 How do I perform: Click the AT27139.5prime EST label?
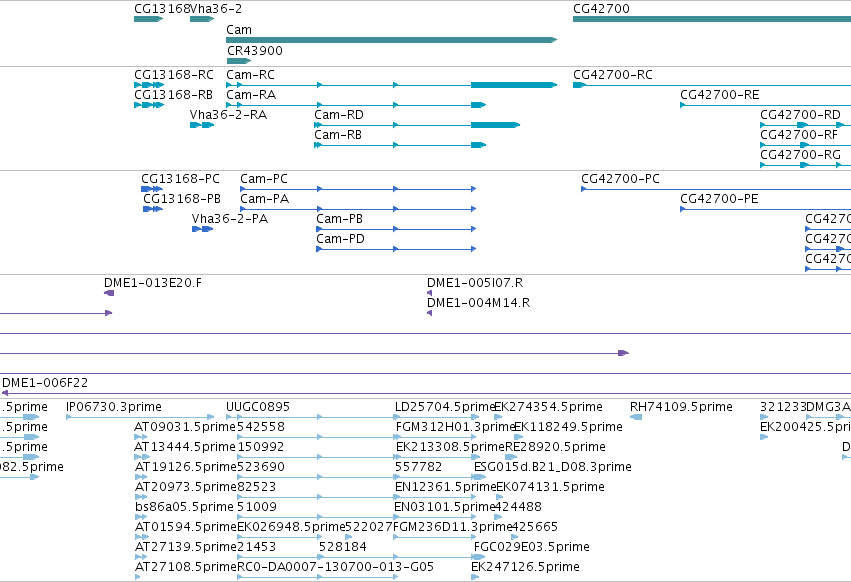186,547
